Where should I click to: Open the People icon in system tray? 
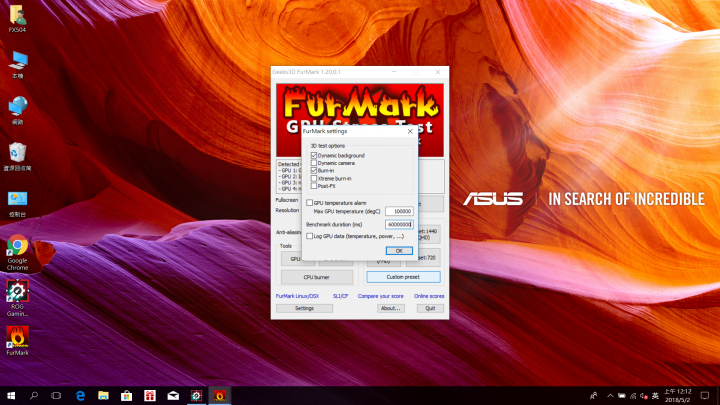[x=594, y=395]
